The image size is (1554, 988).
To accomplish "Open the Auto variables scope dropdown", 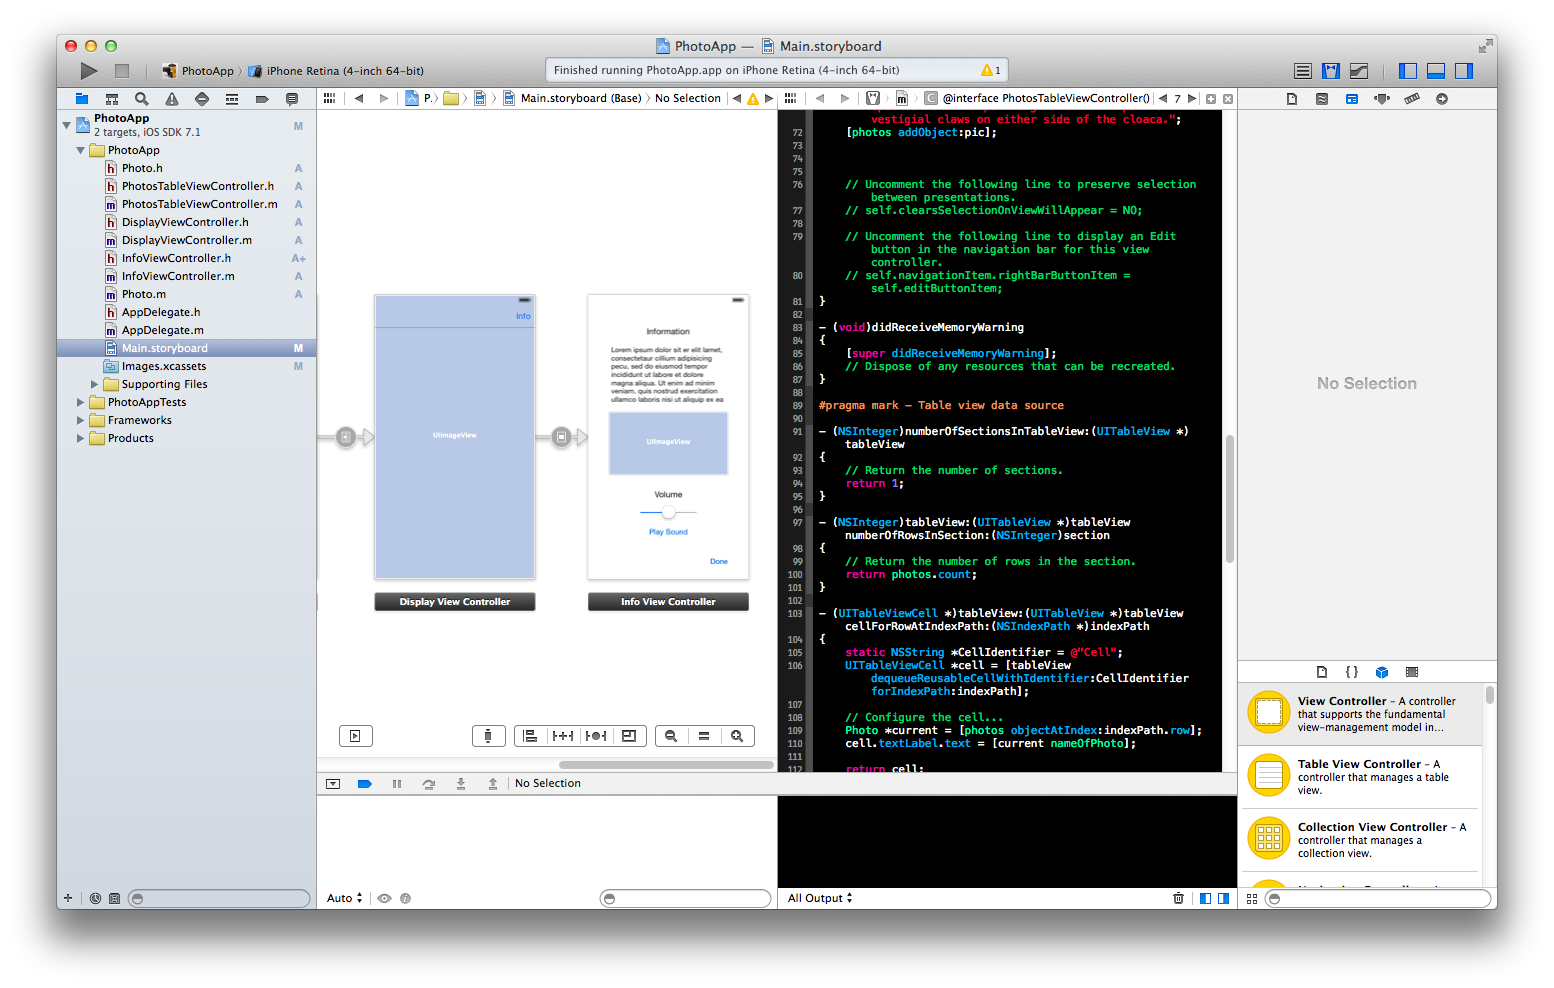I will click(x=345, y=898).
